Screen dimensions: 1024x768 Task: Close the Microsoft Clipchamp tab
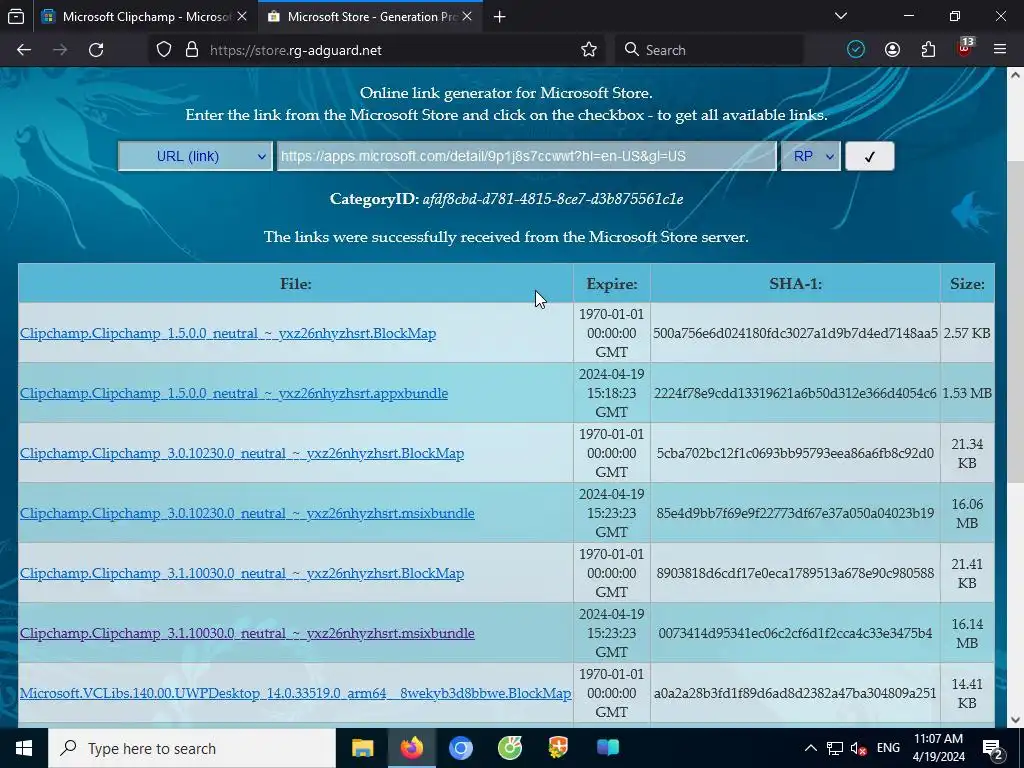[242, 17]
